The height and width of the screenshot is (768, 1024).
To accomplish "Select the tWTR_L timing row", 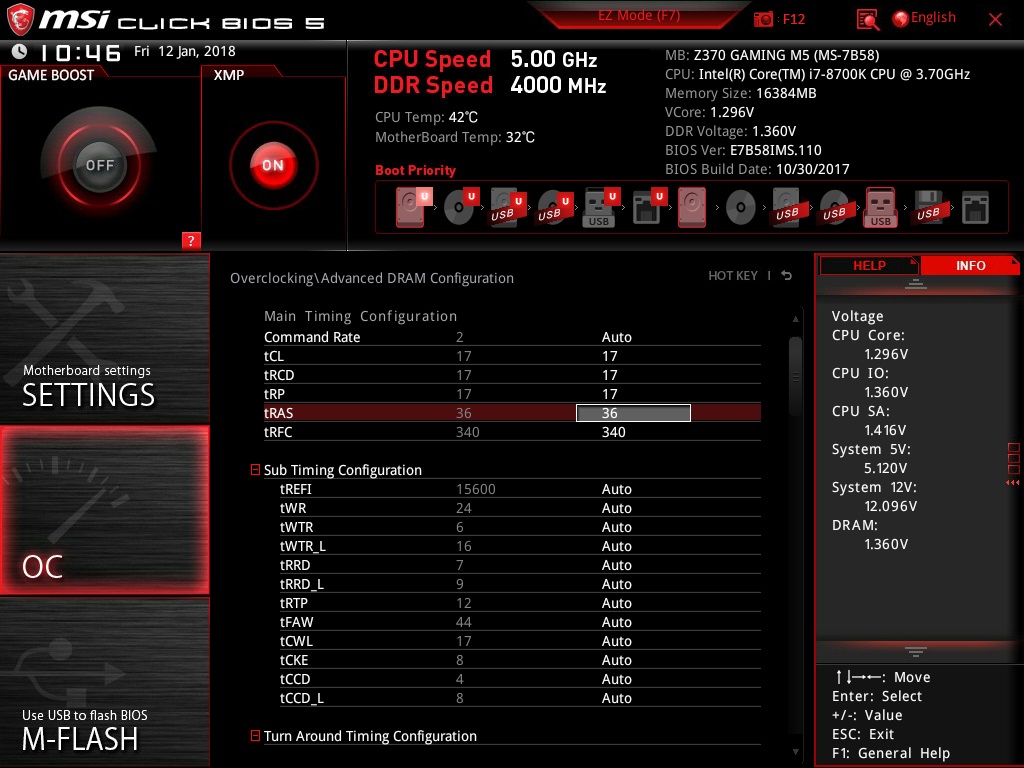I will coord(520,546).
